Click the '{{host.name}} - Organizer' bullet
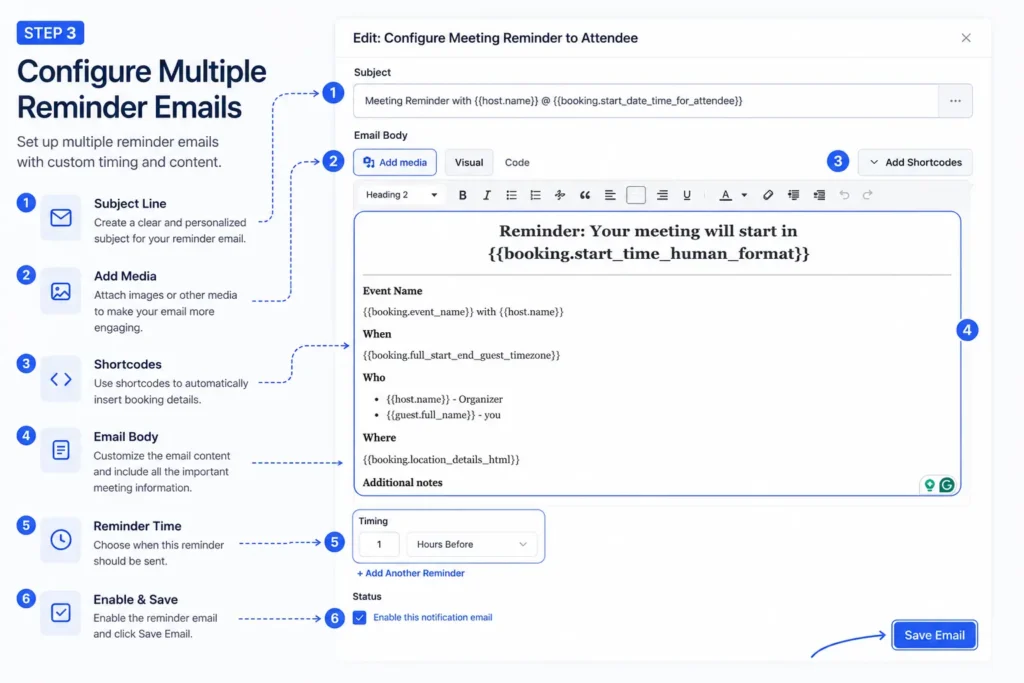The width and height of the screenshot is (1024, 683). click(x=444, y=399)
